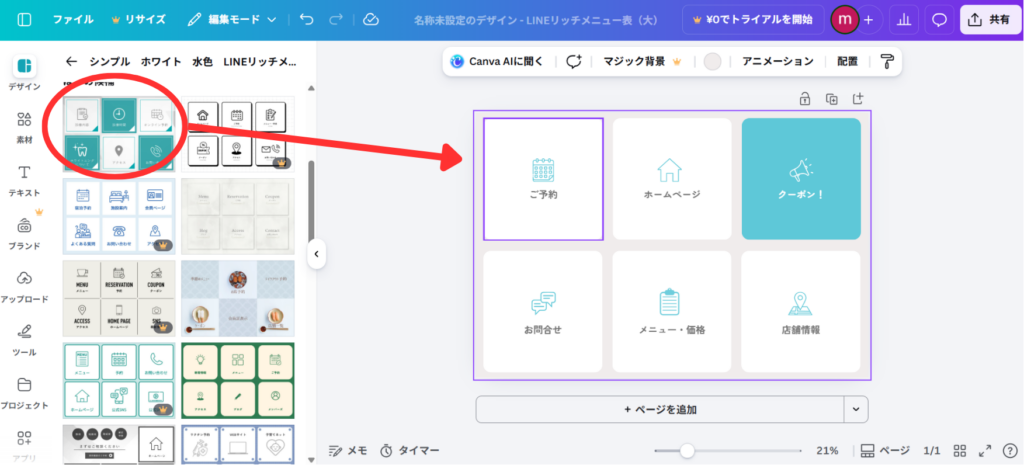Click the lock page icon above canvas
Image resolution: width=1024 pixels, height=465 pixels.
804,98
